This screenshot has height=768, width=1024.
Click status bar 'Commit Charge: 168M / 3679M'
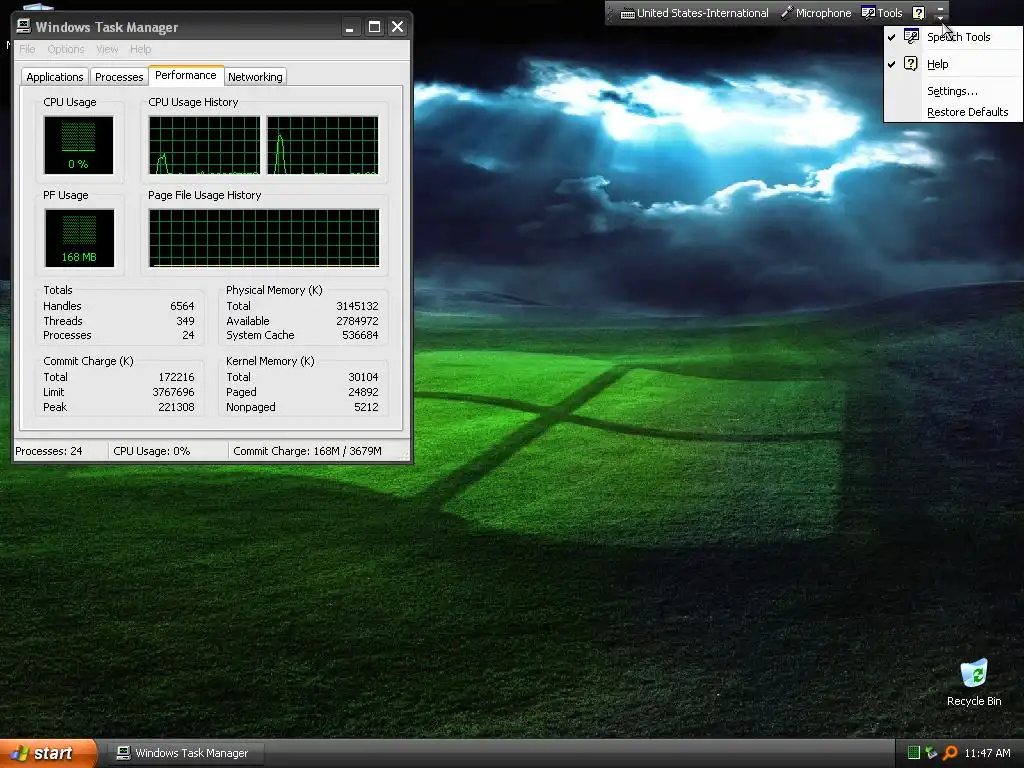point(308,451)
